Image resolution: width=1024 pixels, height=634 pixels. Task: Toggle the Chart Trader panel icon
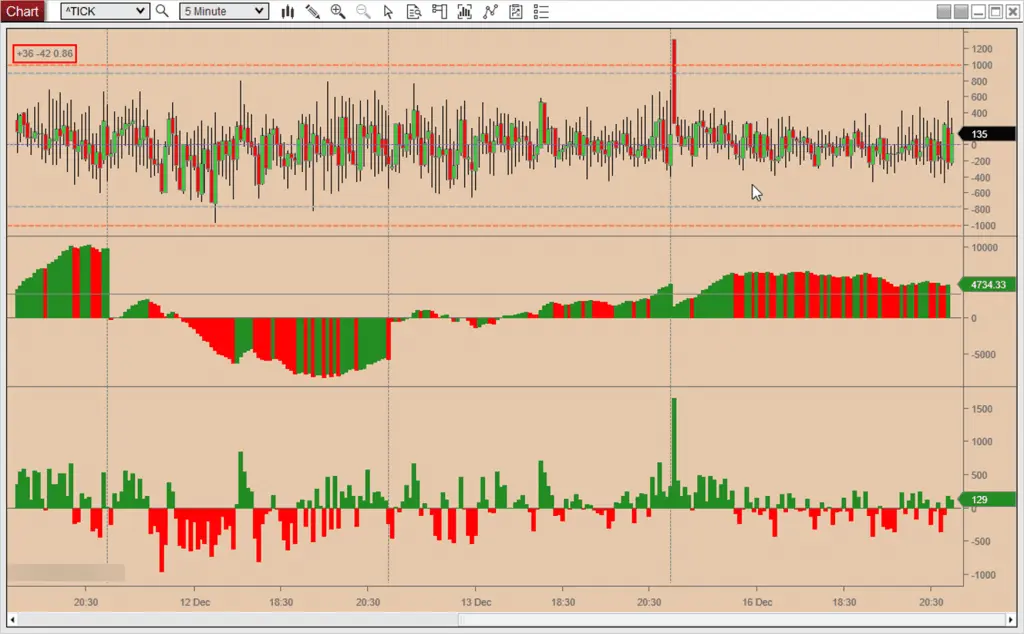(x=439, y=12)
